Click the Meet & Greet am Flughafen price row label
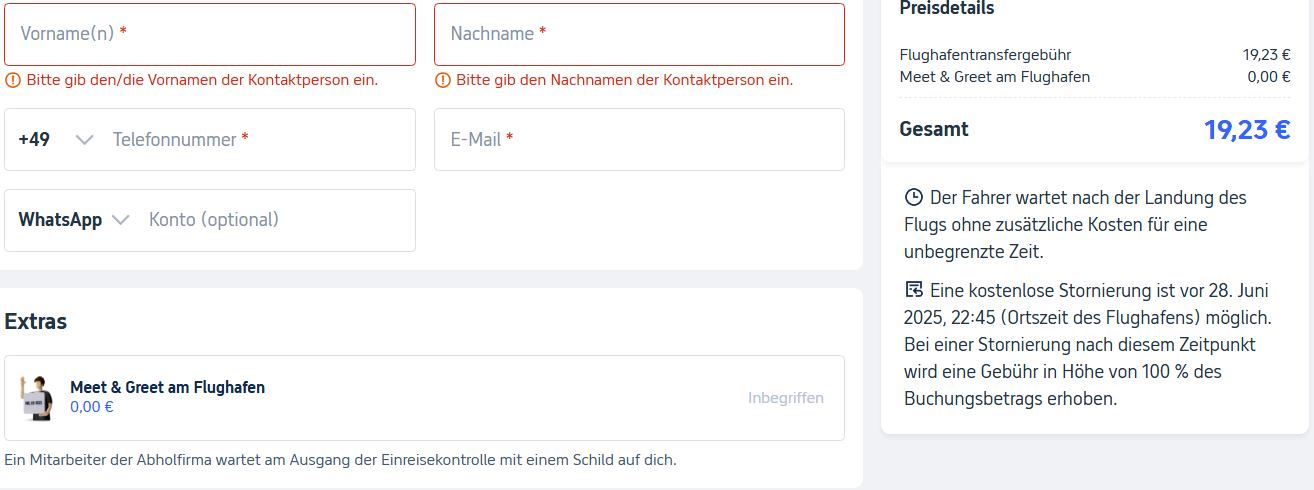The image size is (1314, 490). pos(995,76)
